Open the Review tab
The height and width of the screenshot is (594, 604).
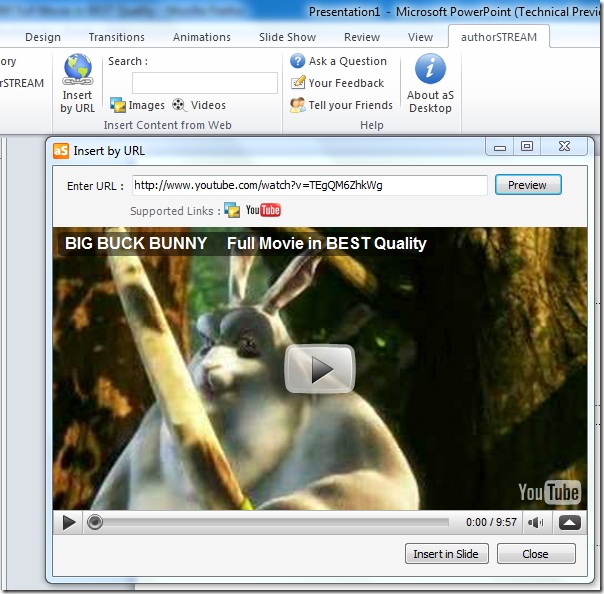pyautogui.click(x=362, y=37)
